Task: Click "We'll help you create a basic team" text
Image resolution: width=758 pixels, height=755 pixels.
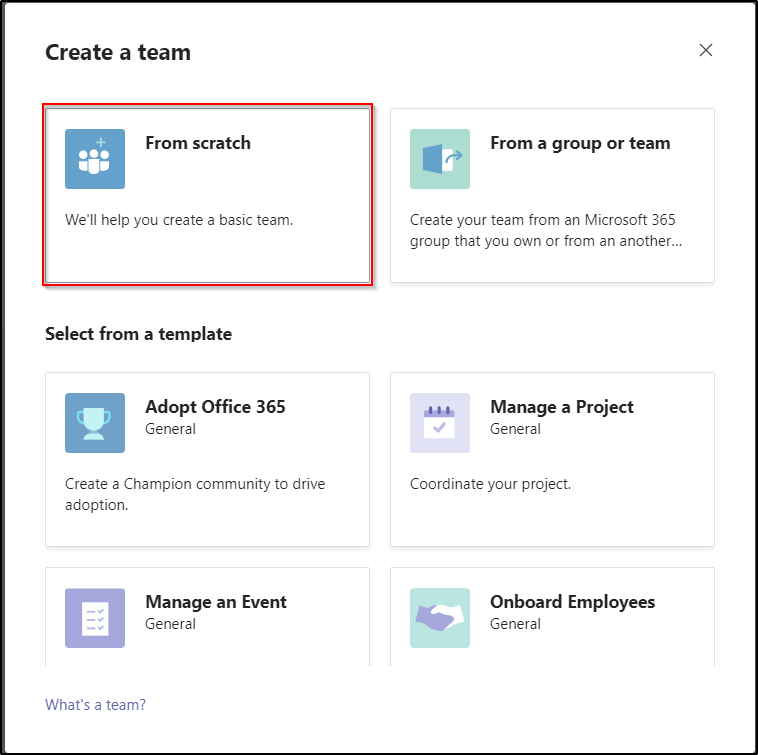Action: (x=179, y=220)
